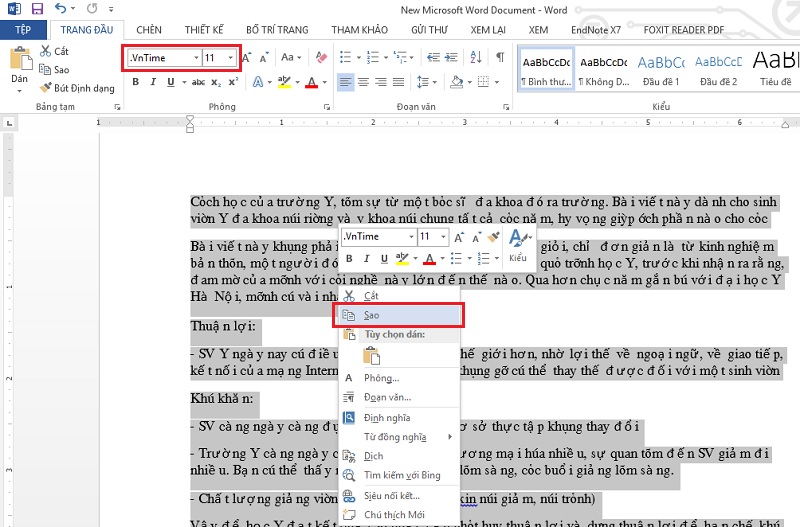
Task: Click the multilevel list icon in the ribbon
Action: [x=401, y=57]
